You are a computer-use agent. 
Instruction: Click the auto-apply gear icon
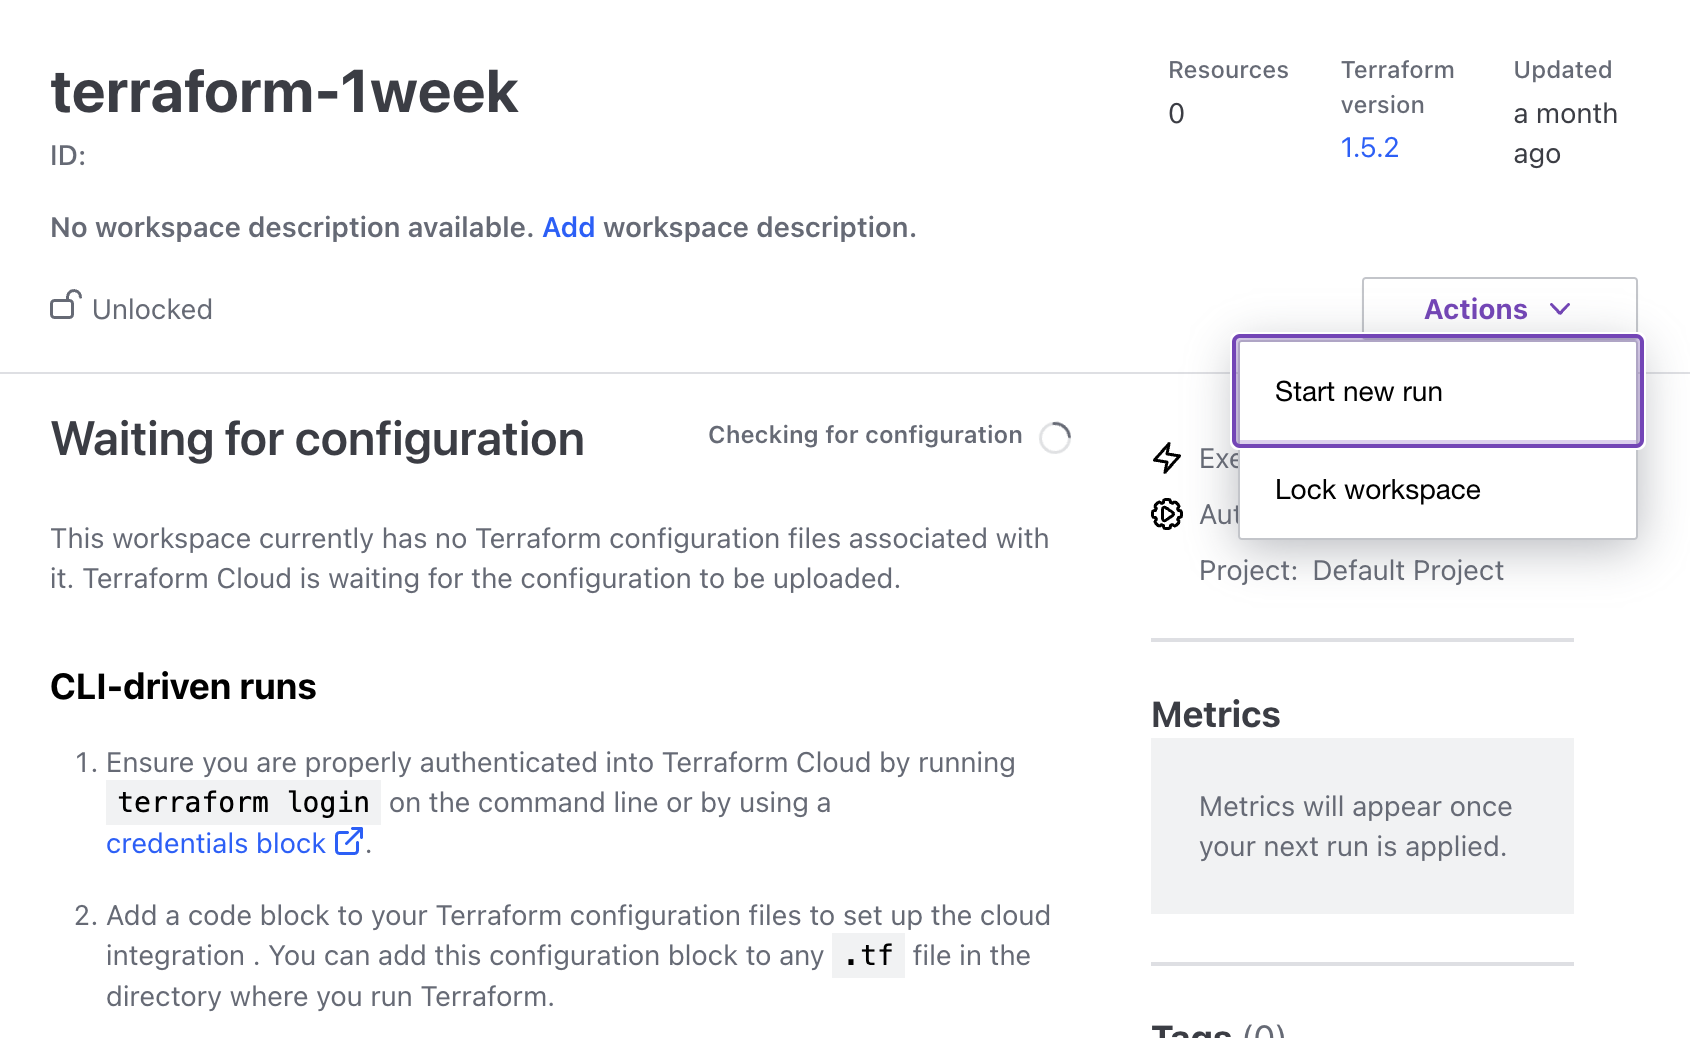click(1166, 514)
